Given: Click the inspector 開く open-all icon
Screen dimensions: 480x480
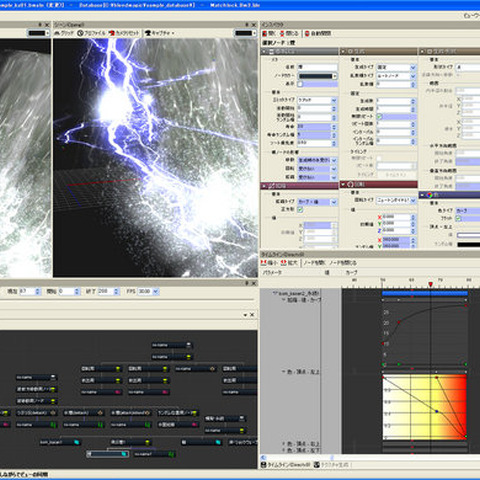Looking at the screenshot, I should [265, 33].
